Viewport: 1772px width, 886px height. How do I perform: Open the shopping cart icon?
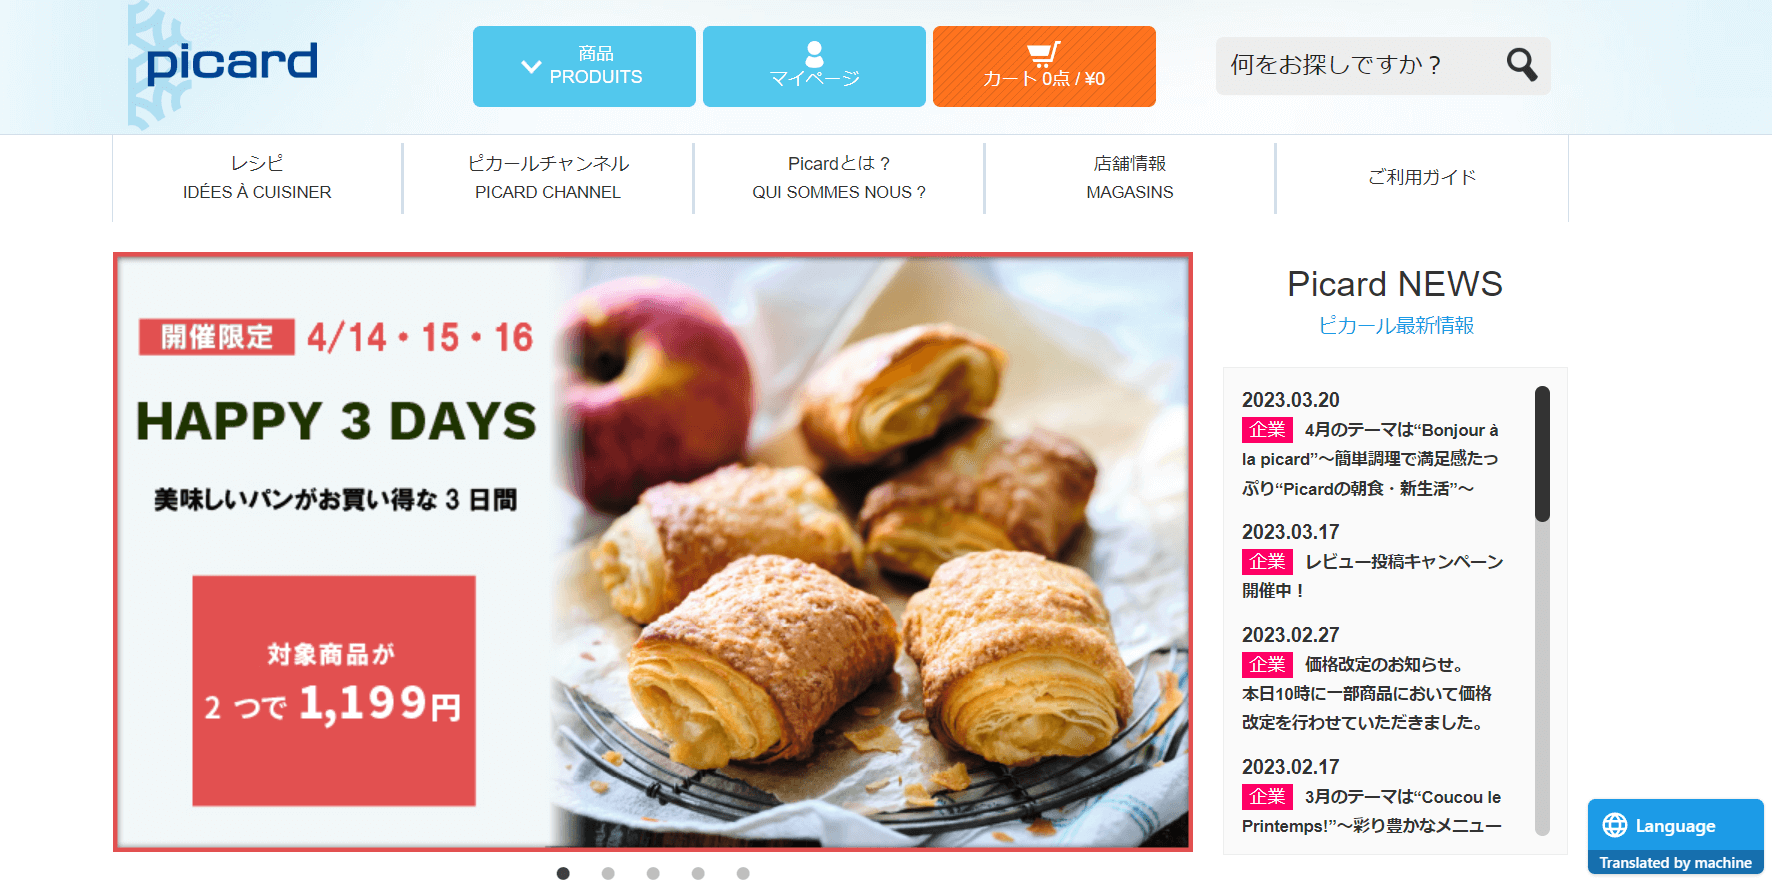point(1043,54)
